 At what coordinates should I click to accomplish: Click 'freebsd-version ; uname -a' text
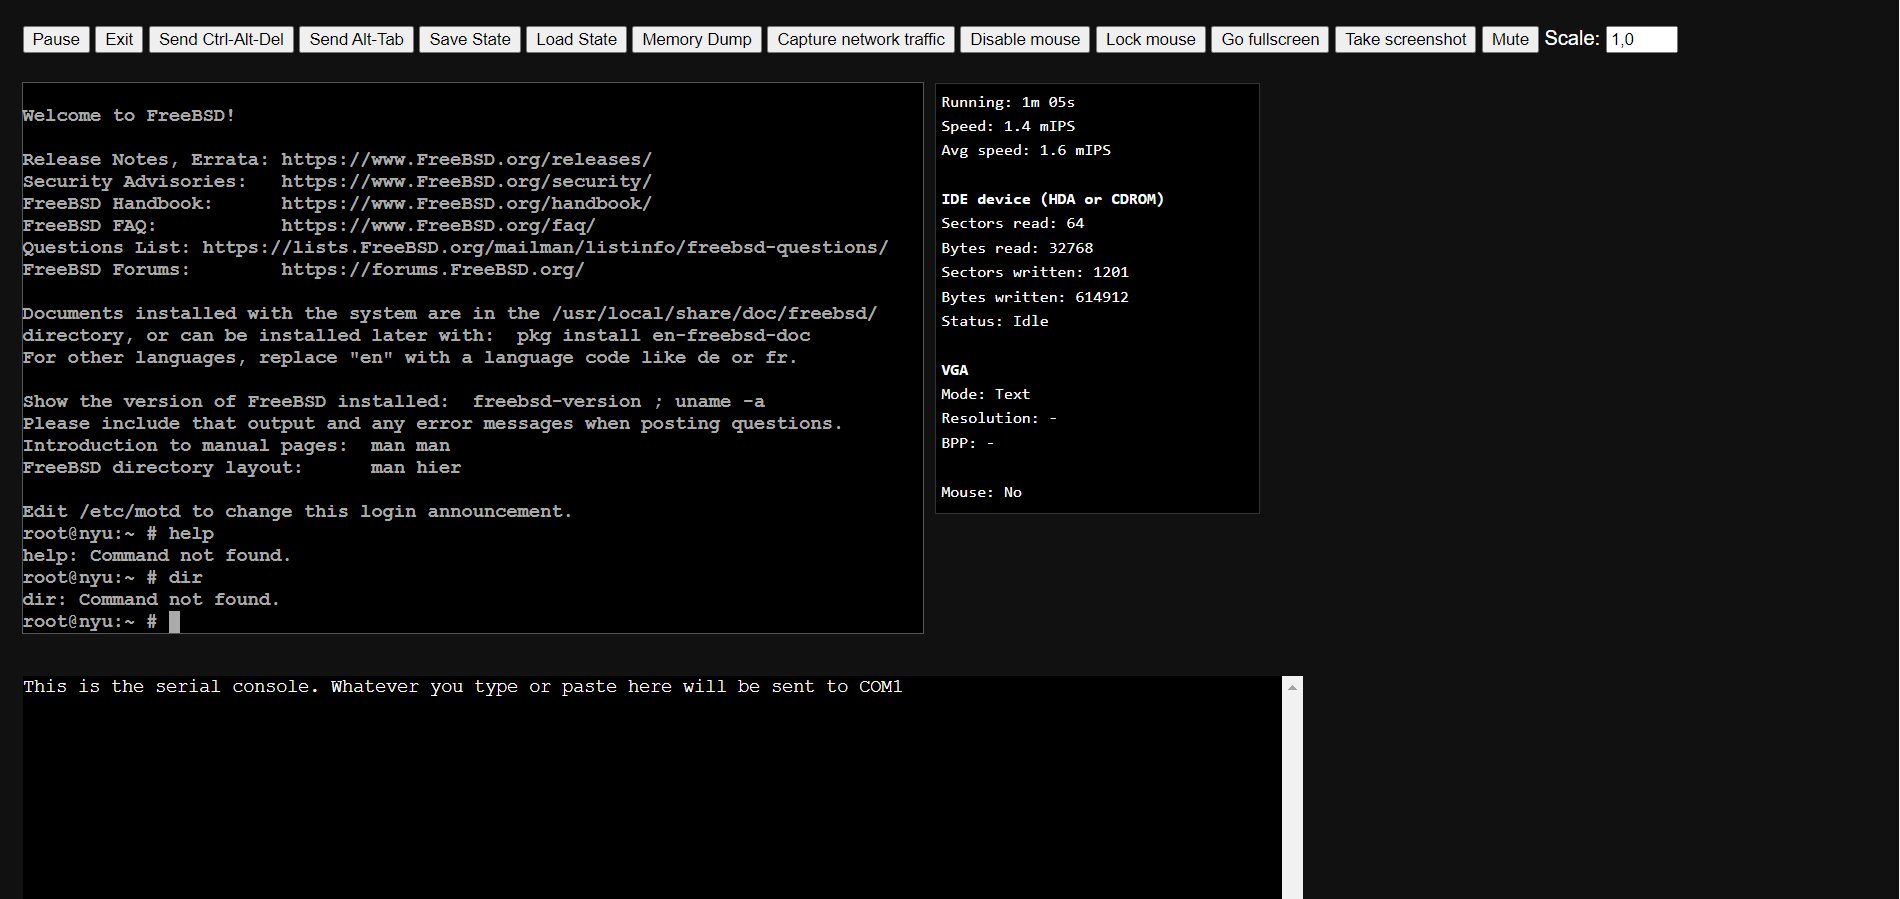click(619, 402)
